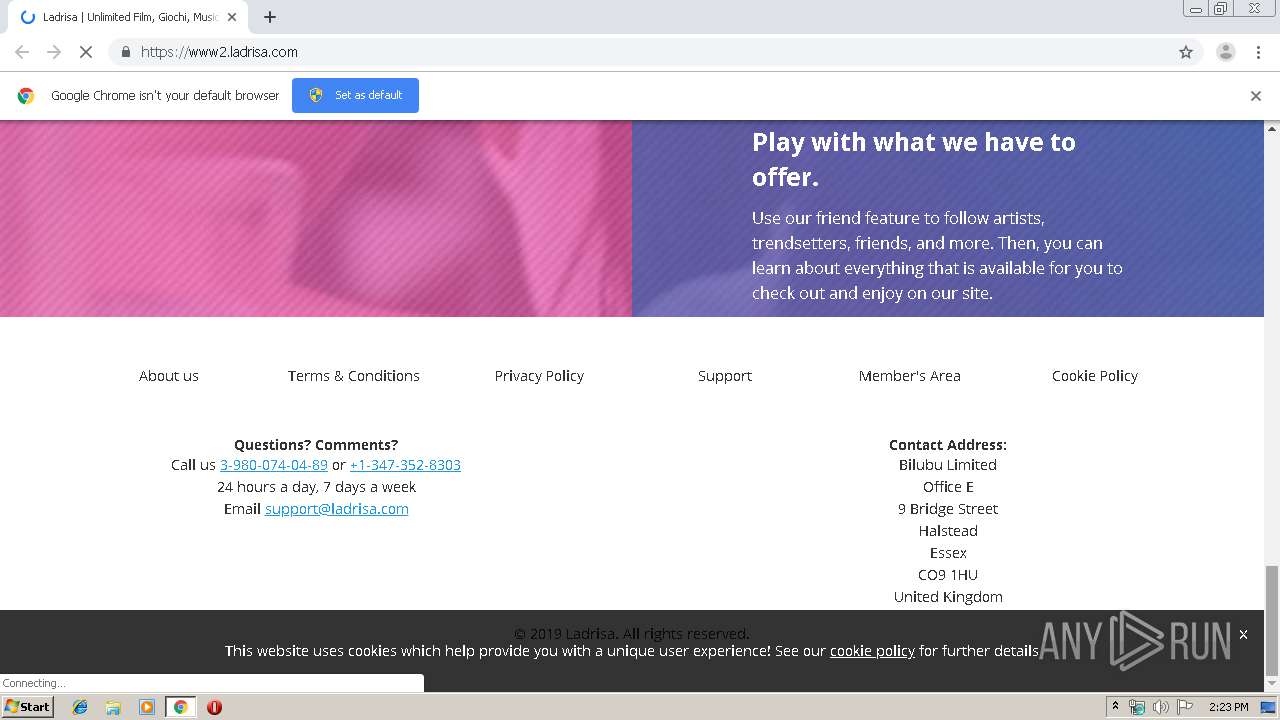Click 'CO9 1HU' postcode text
Screen dimensions: 1280x720
point(948,575)
